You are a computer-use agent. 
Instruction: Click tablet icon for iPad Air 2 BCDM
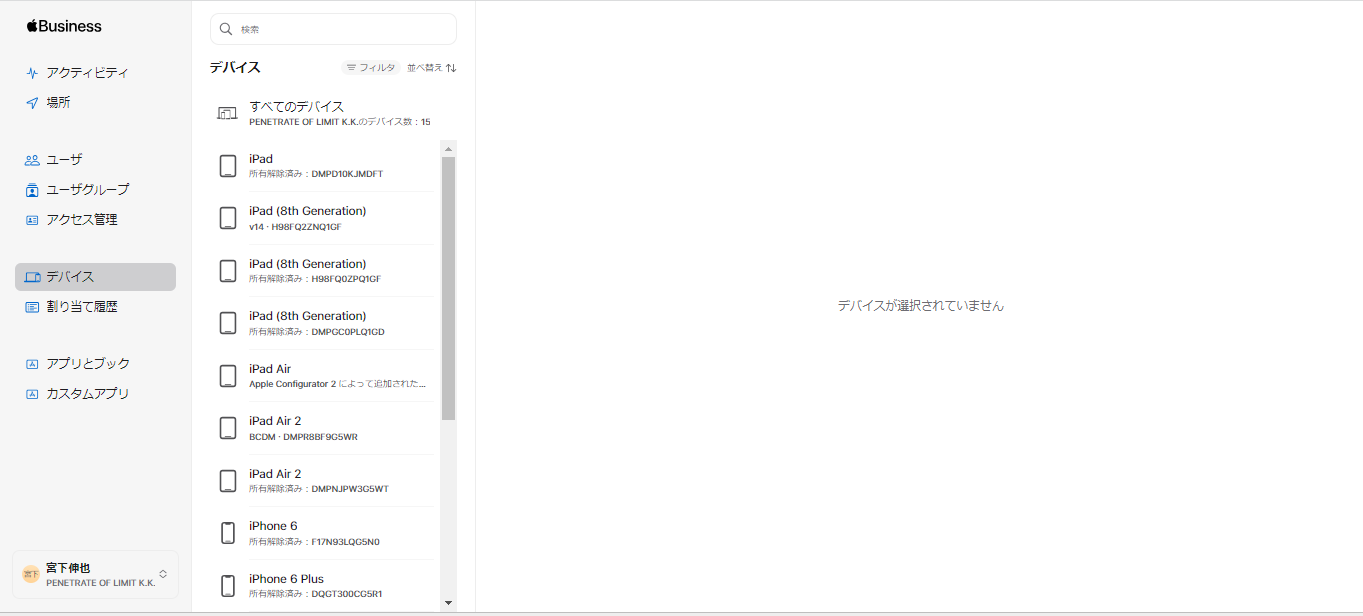click(228, 428)
